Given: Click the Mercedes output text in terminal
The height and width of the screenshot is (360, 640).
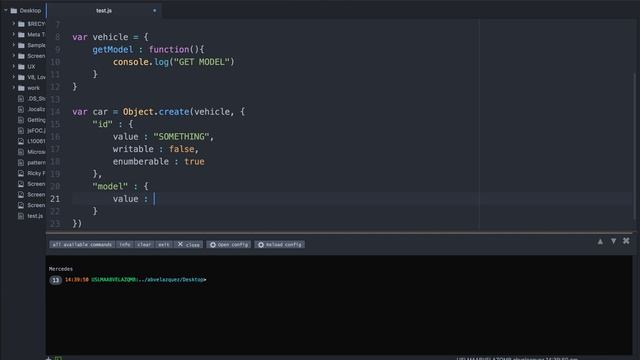Looking at the screenshot, I should (x=61, y=269).
